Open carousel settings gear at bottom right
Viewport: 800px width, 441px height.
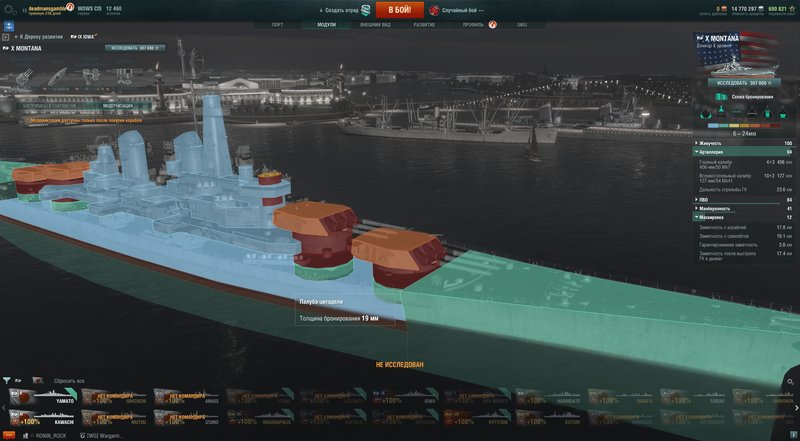coord(790,382)
